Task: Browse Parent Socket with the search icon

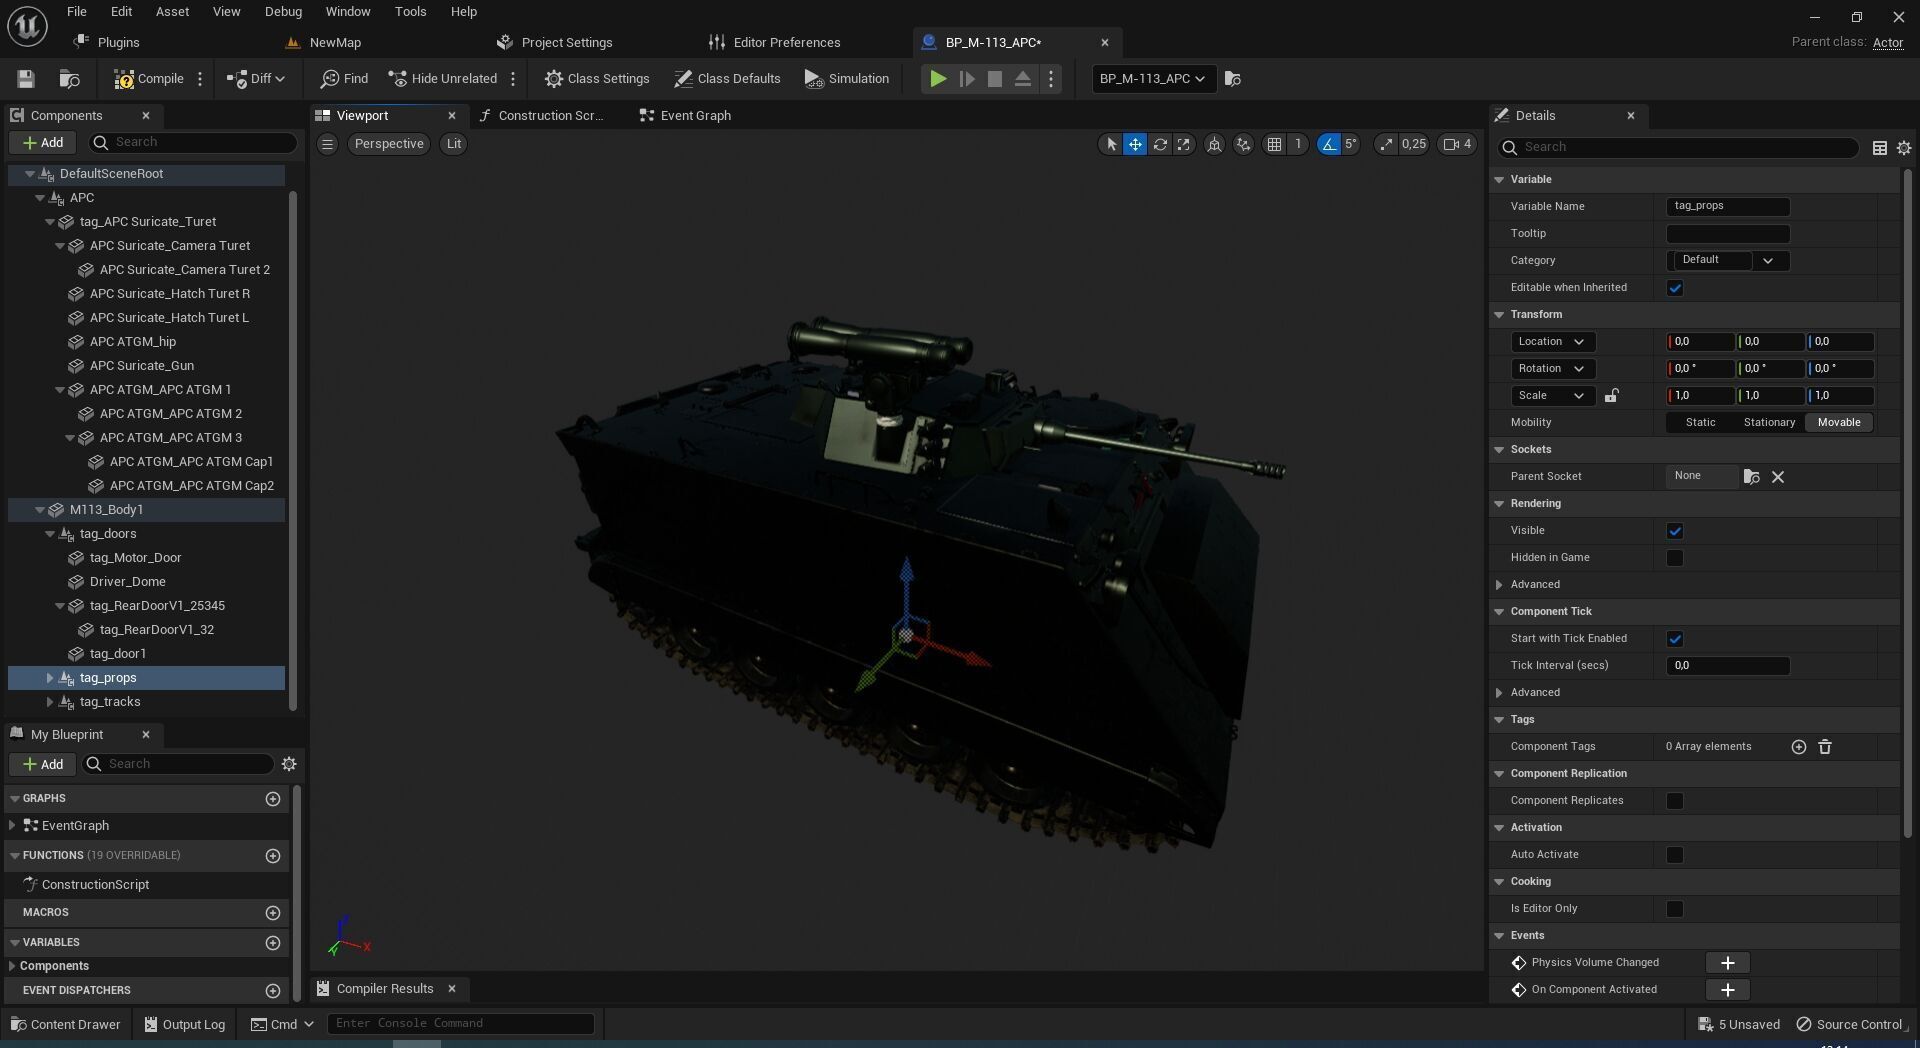Action: click(x=1751, y=477)
